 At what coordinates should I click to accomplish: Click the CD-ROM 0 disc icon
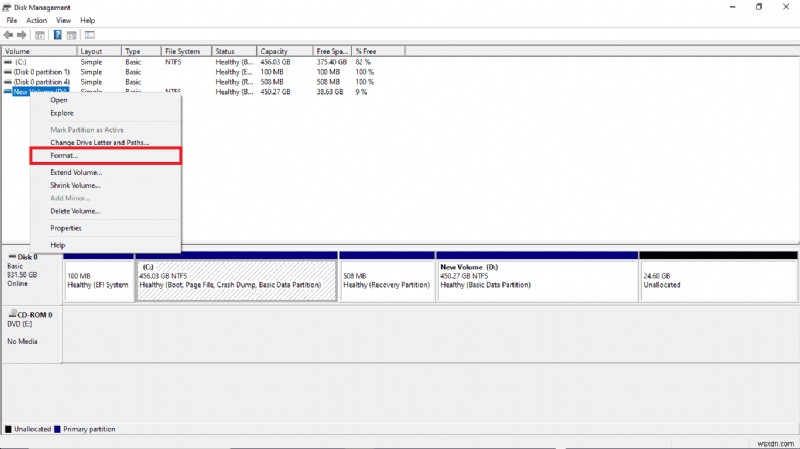point(13,314)
